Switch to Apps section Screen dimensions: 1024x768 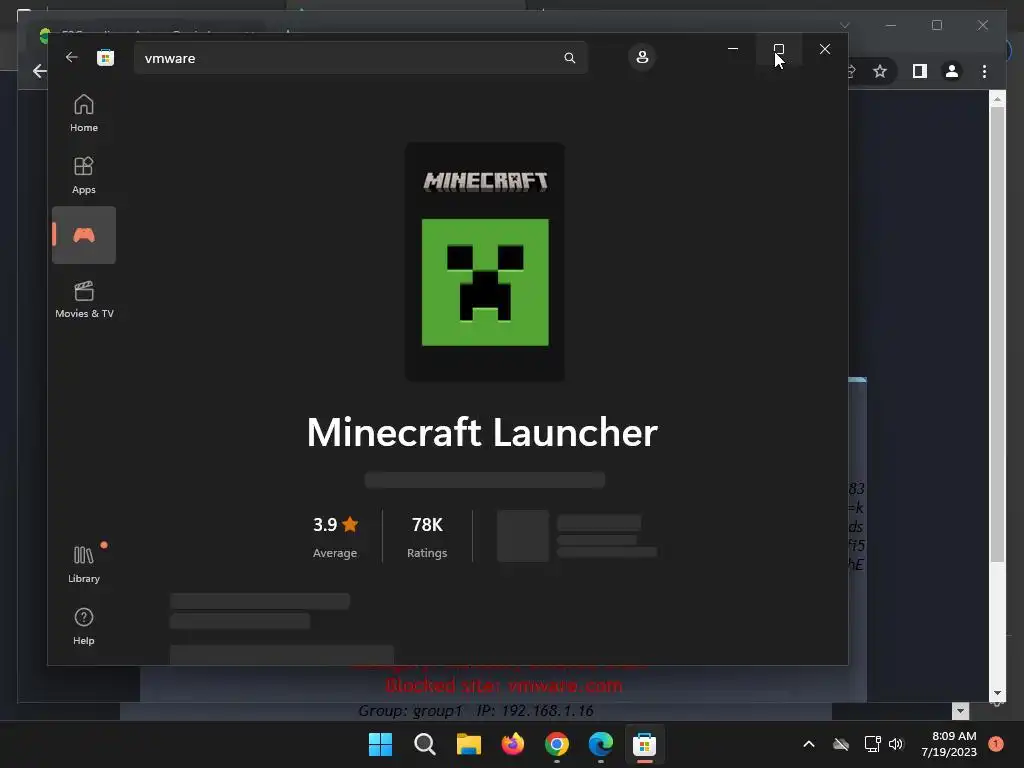pos(84,175)
